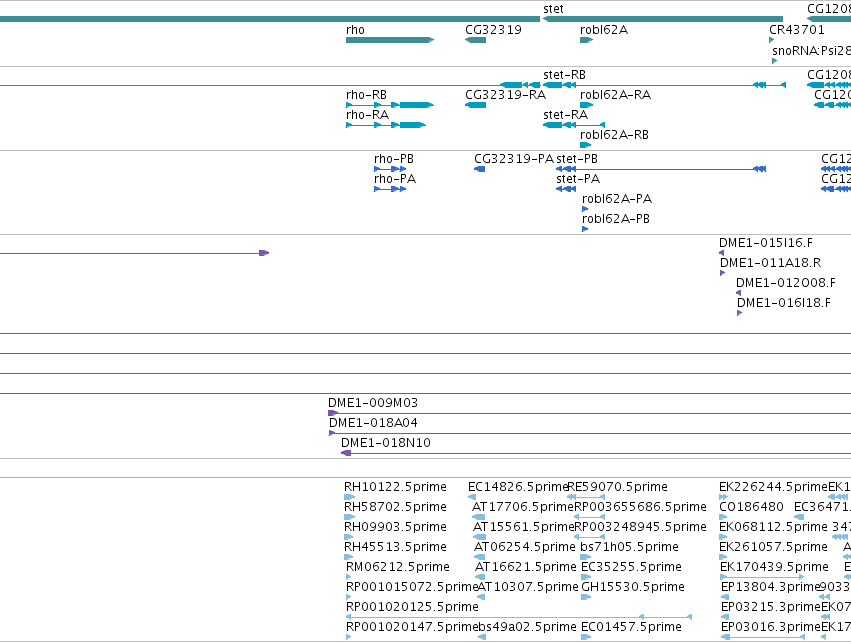Open the bs49a02.5prime EST label
The width and height of the screenshot is (851, 642).
(x=527, y=627)
